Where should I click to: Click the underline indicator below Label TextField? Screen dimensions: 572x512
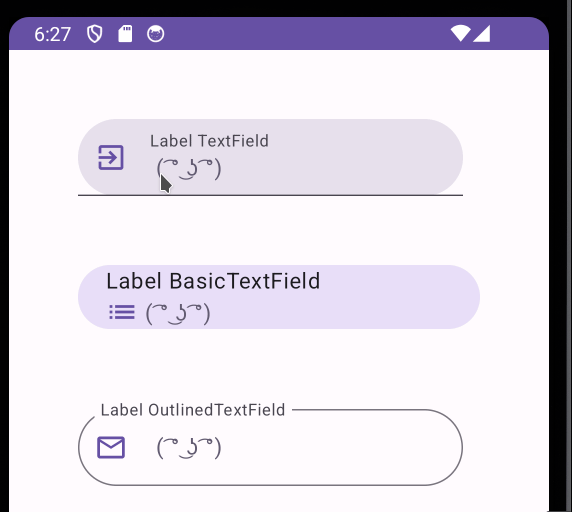[x=270, y=195]
